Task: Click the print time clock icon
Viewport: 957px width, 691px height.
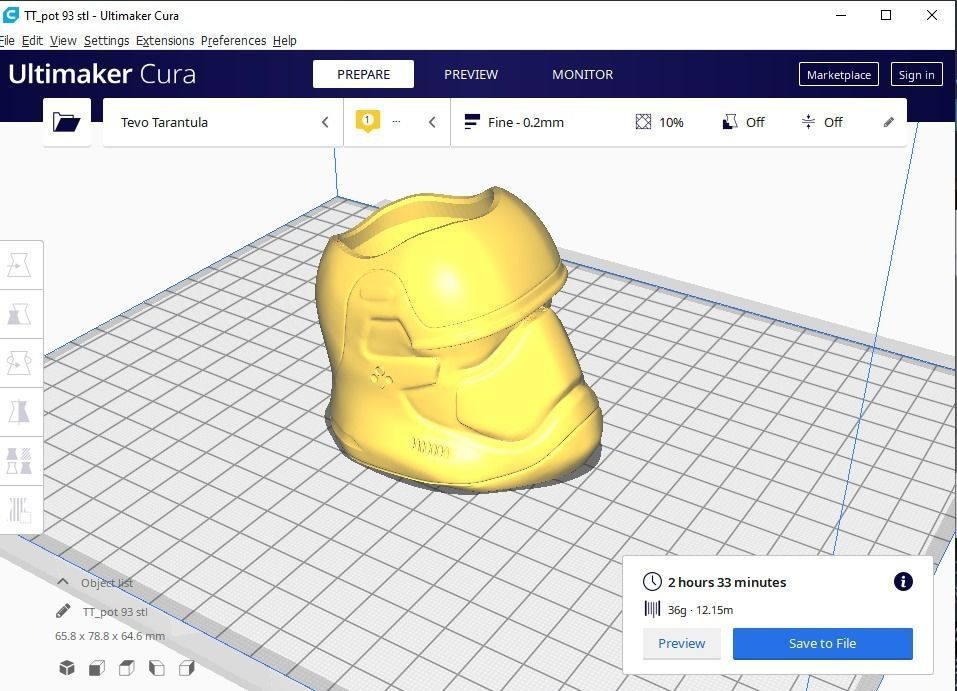Action: pyautogui.click(x=652, y=581)
